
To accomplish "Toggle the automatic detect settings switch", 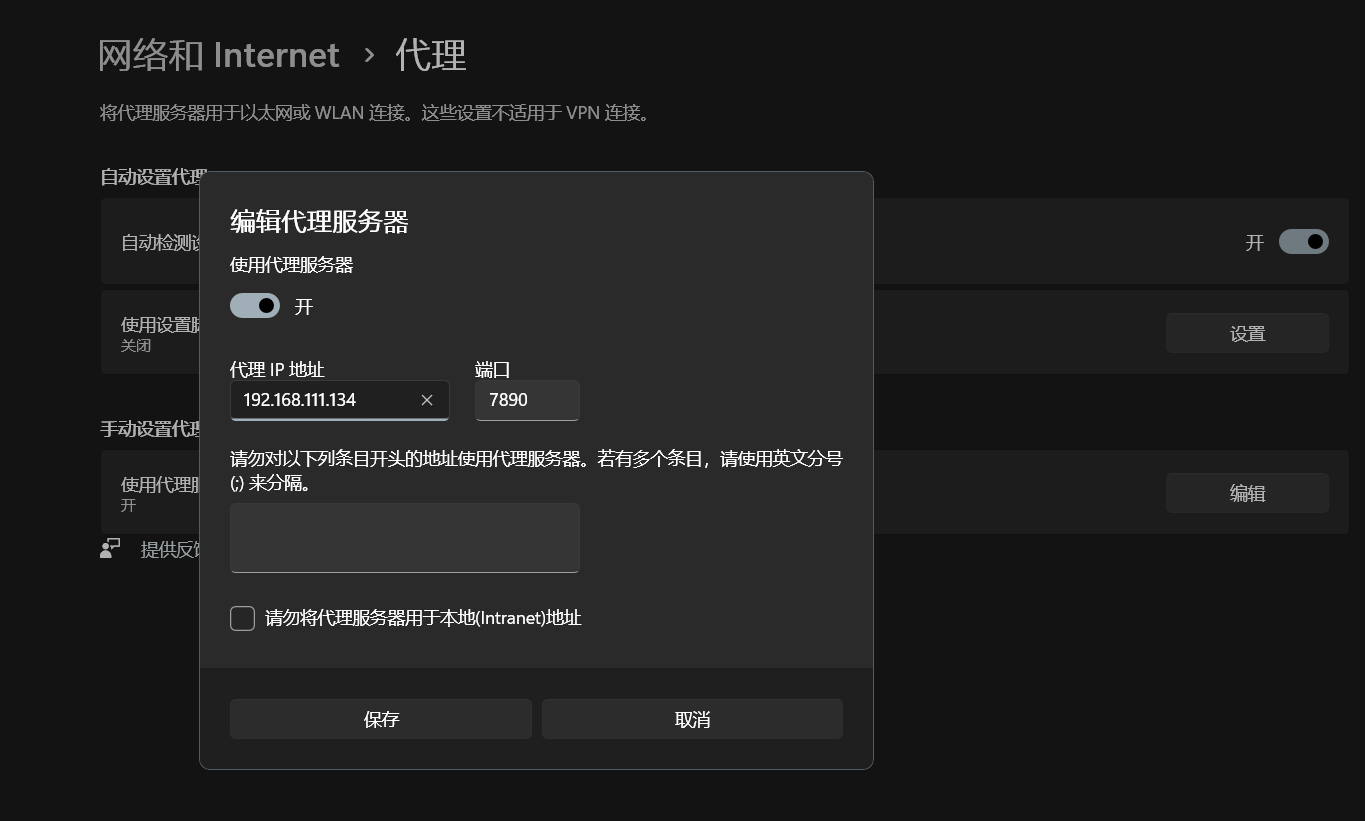I will [1304, 242].
